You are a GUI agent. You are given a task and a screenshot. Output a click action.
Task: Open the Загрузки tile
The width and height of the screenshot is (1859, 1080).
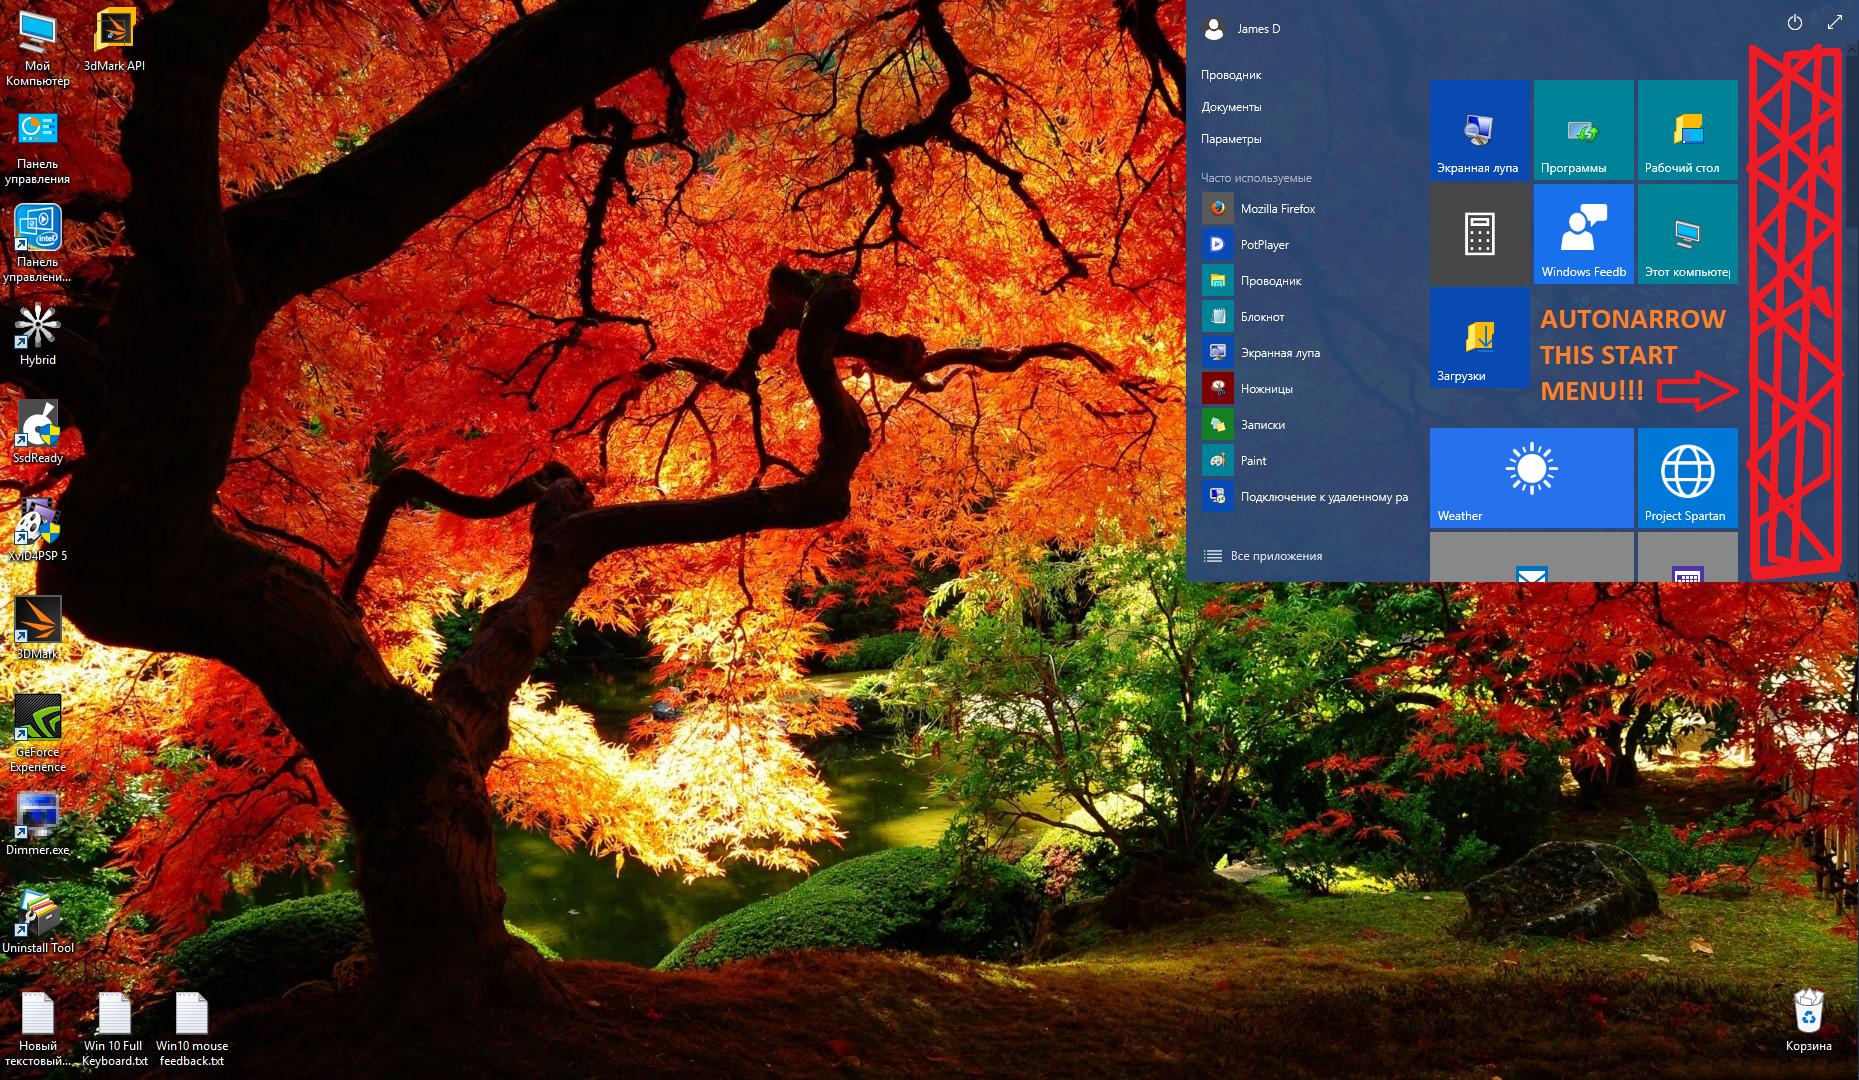pos(1480,338)
